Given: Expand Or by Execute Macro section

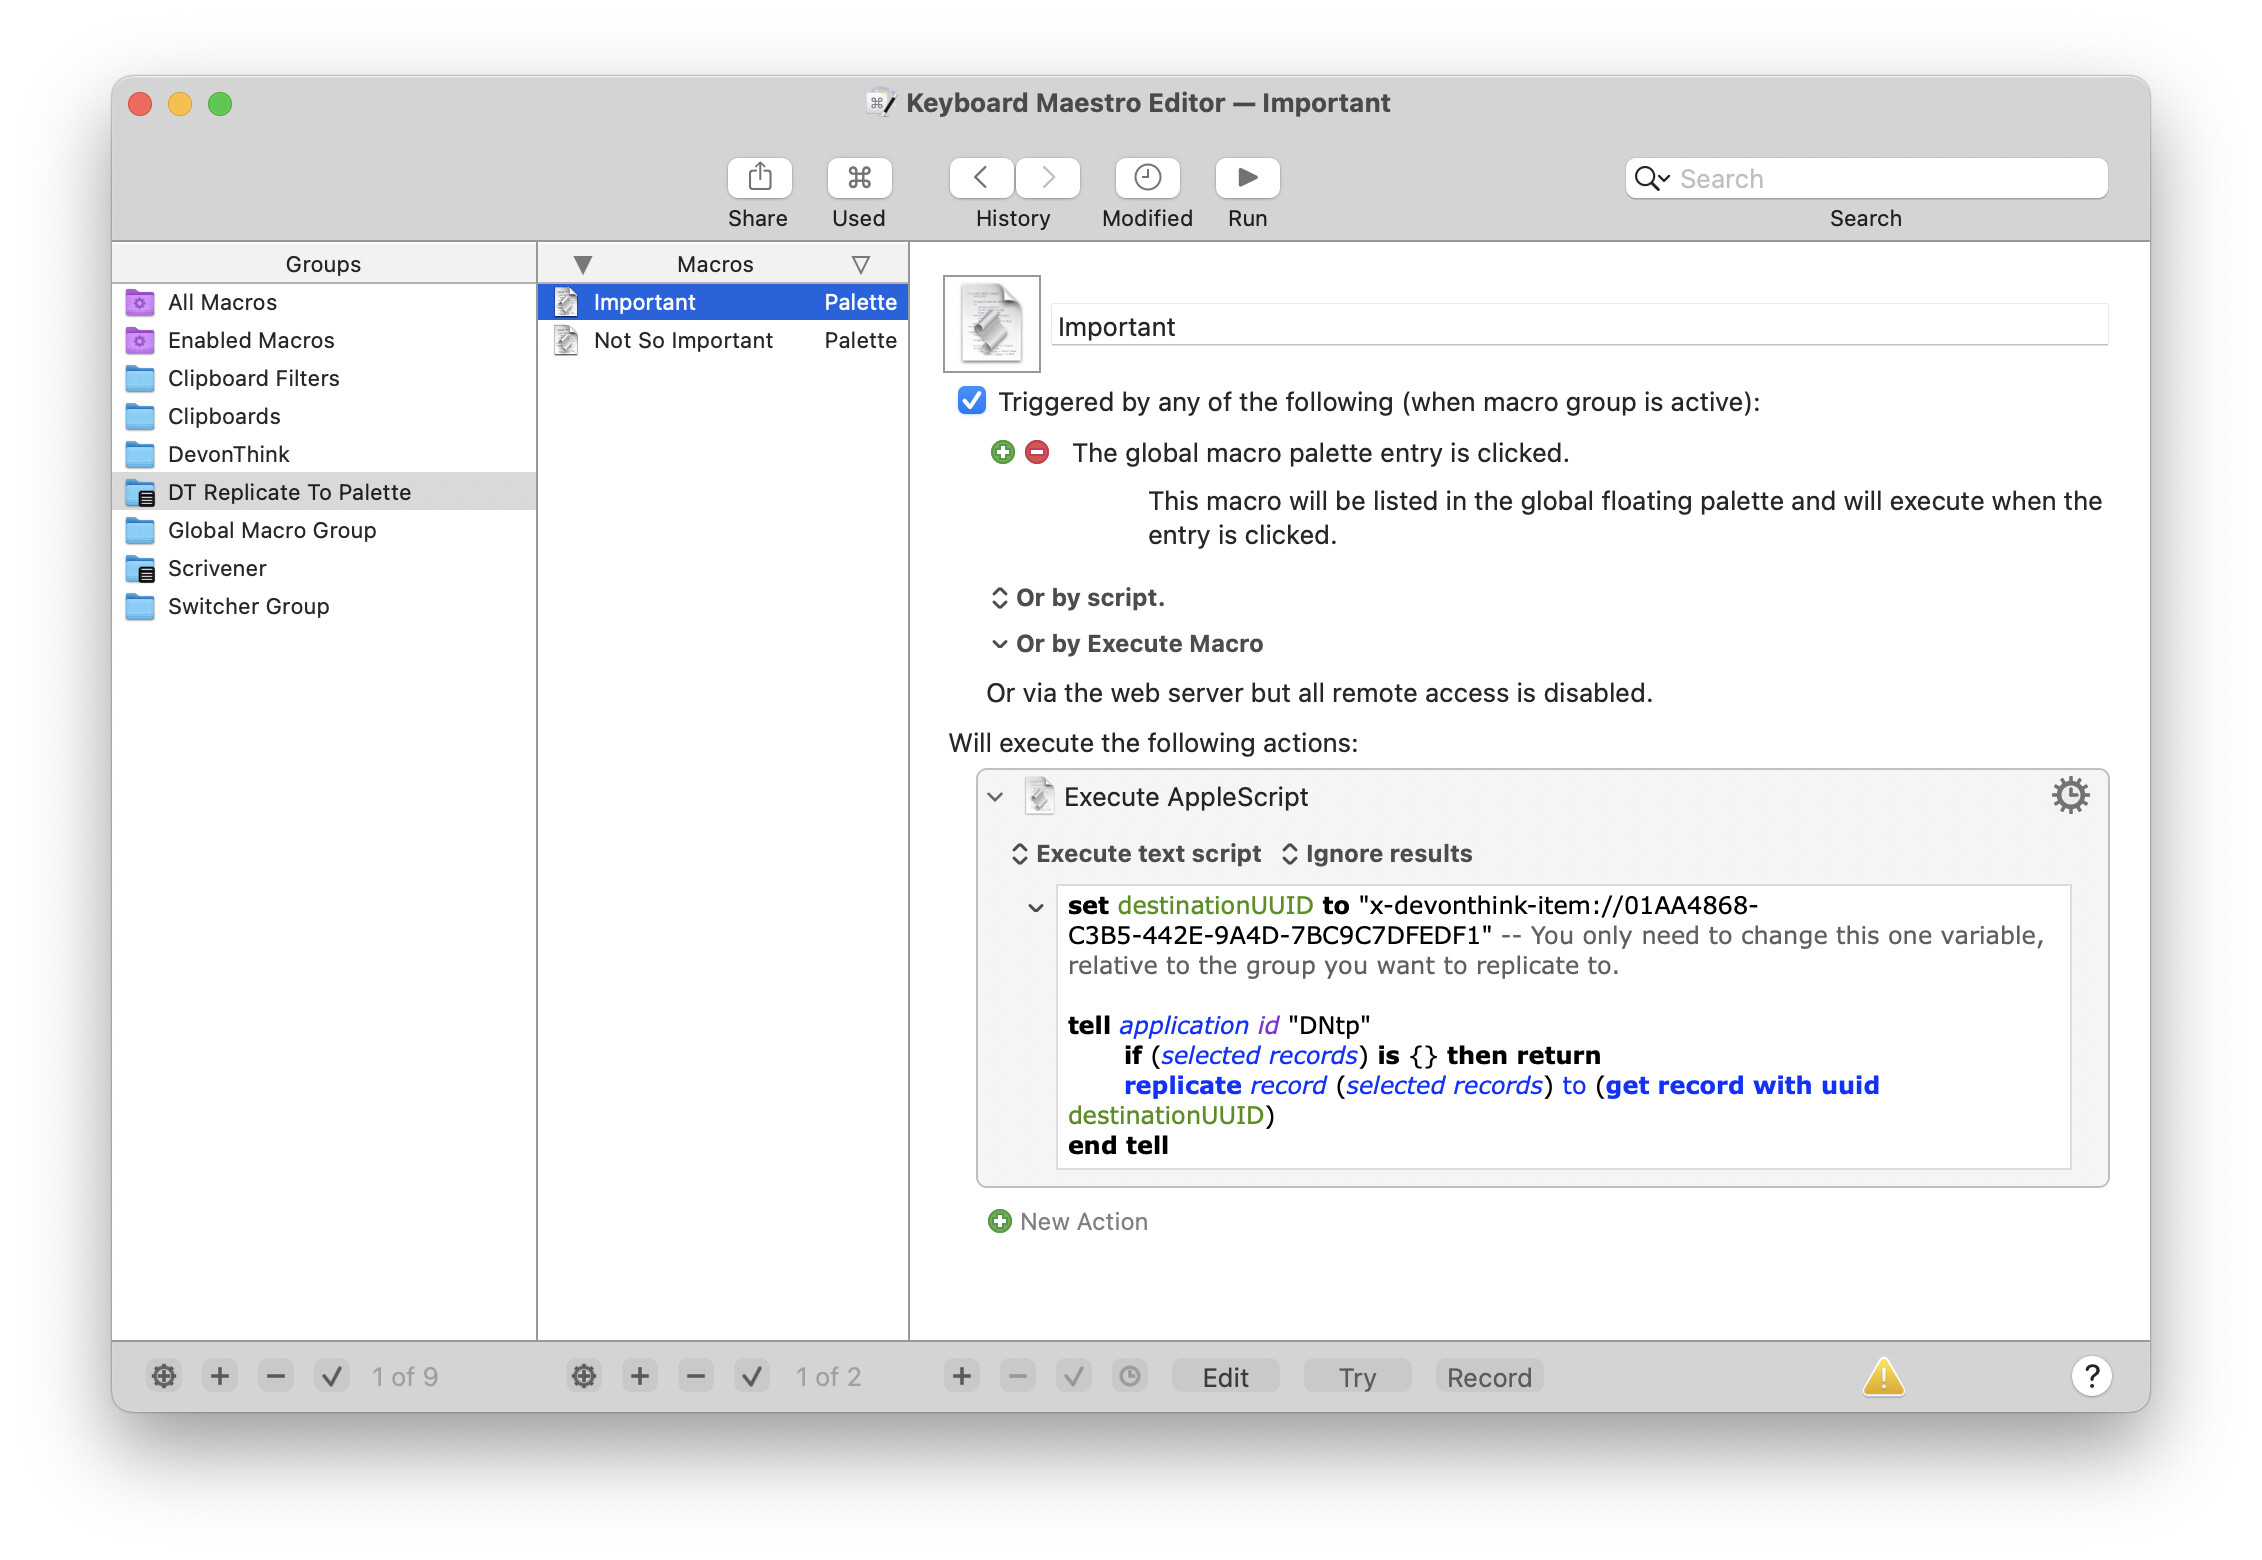Looking at the screenshot, I should pyautogui.click(x=1127, y=644).
